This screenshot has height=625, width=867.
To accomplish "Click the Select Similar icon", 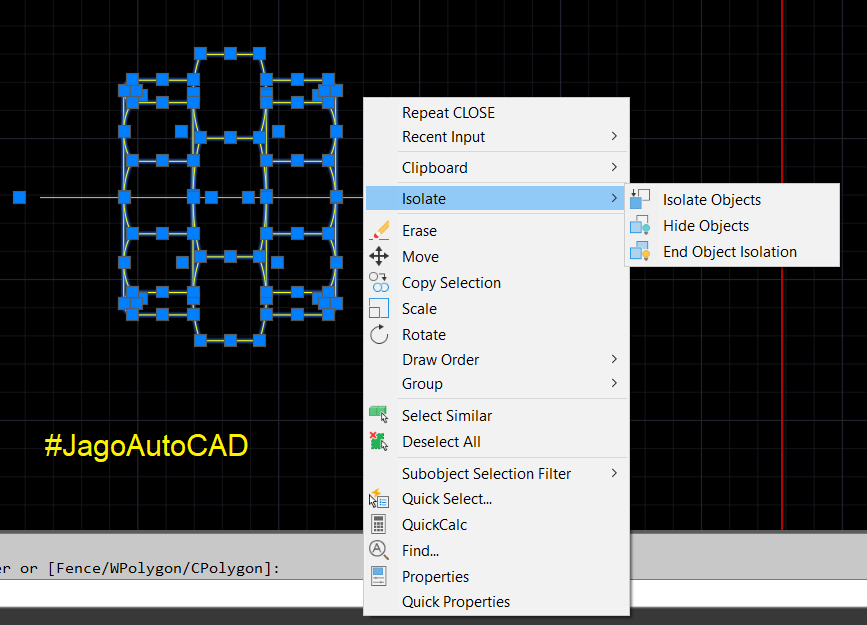I will (379, 413).
